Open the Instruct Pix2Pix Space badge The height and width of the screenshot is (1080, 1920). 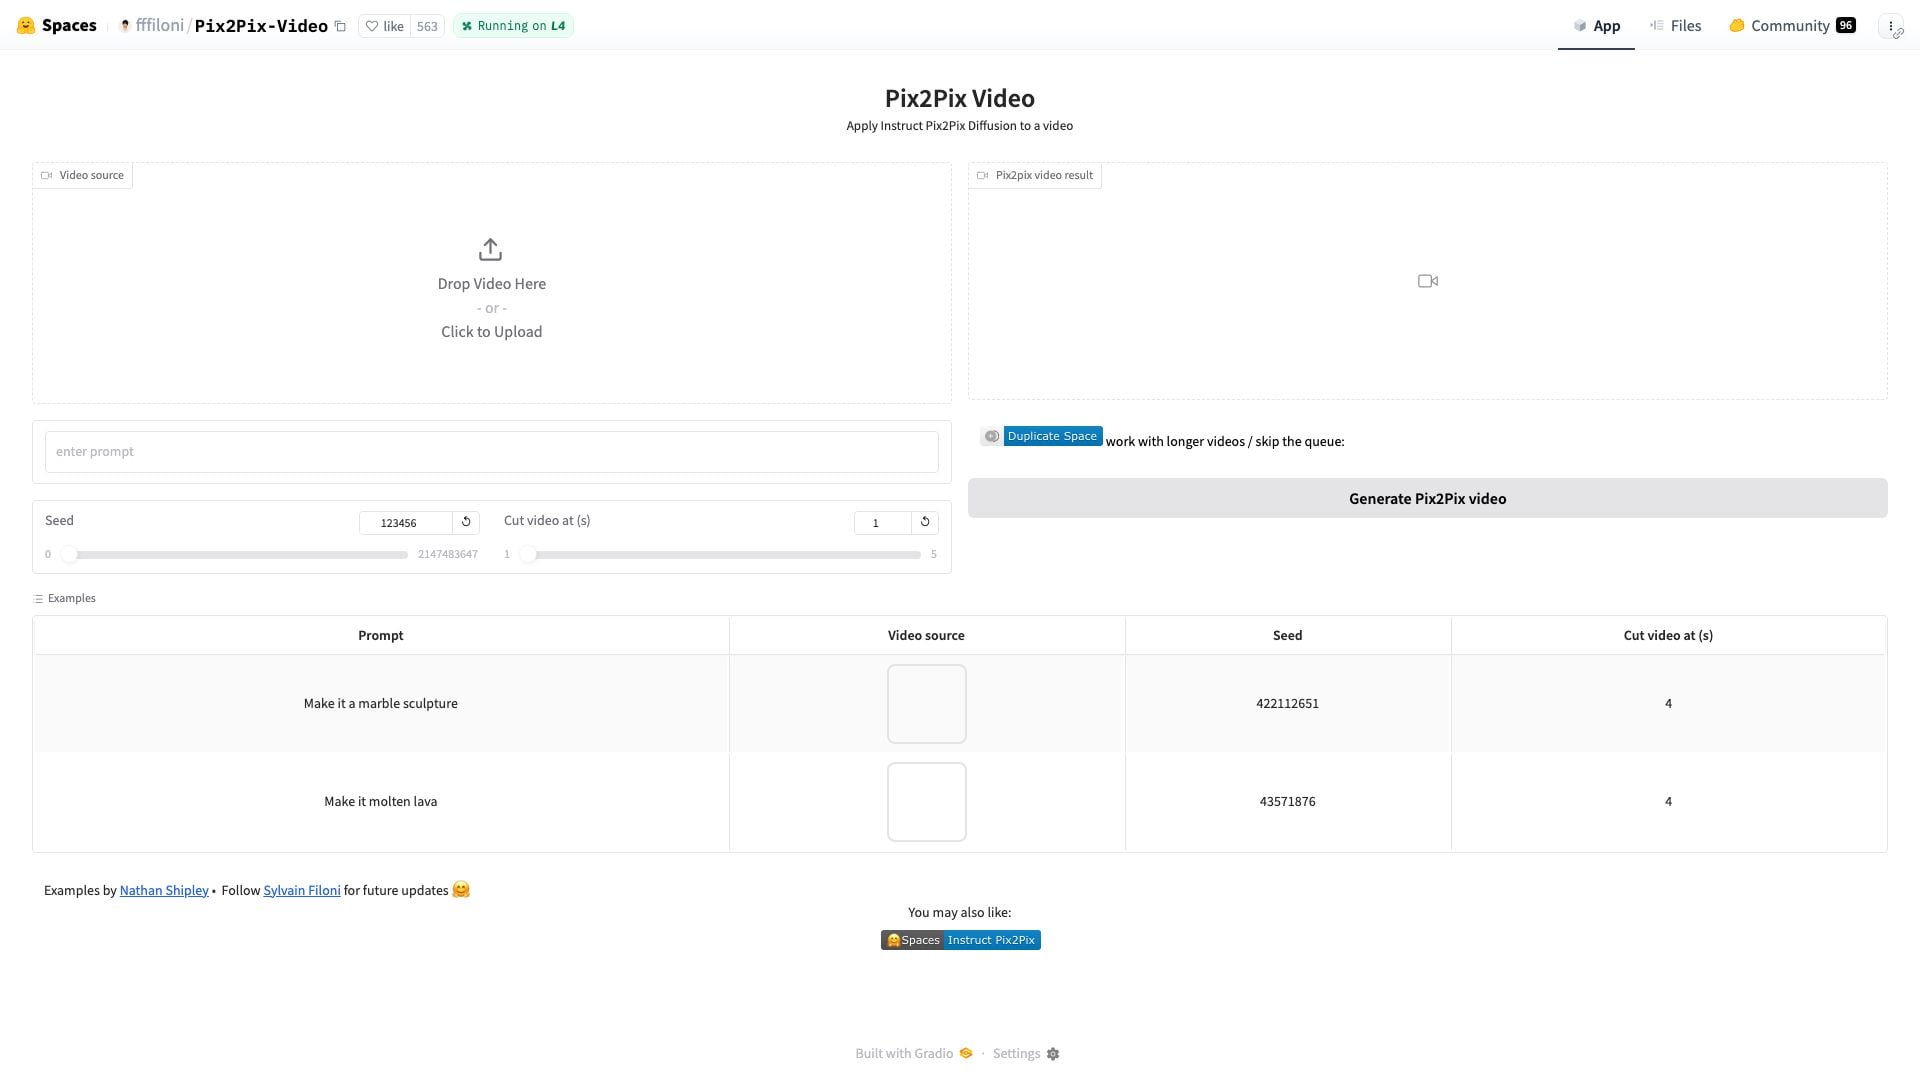(960, 940)
